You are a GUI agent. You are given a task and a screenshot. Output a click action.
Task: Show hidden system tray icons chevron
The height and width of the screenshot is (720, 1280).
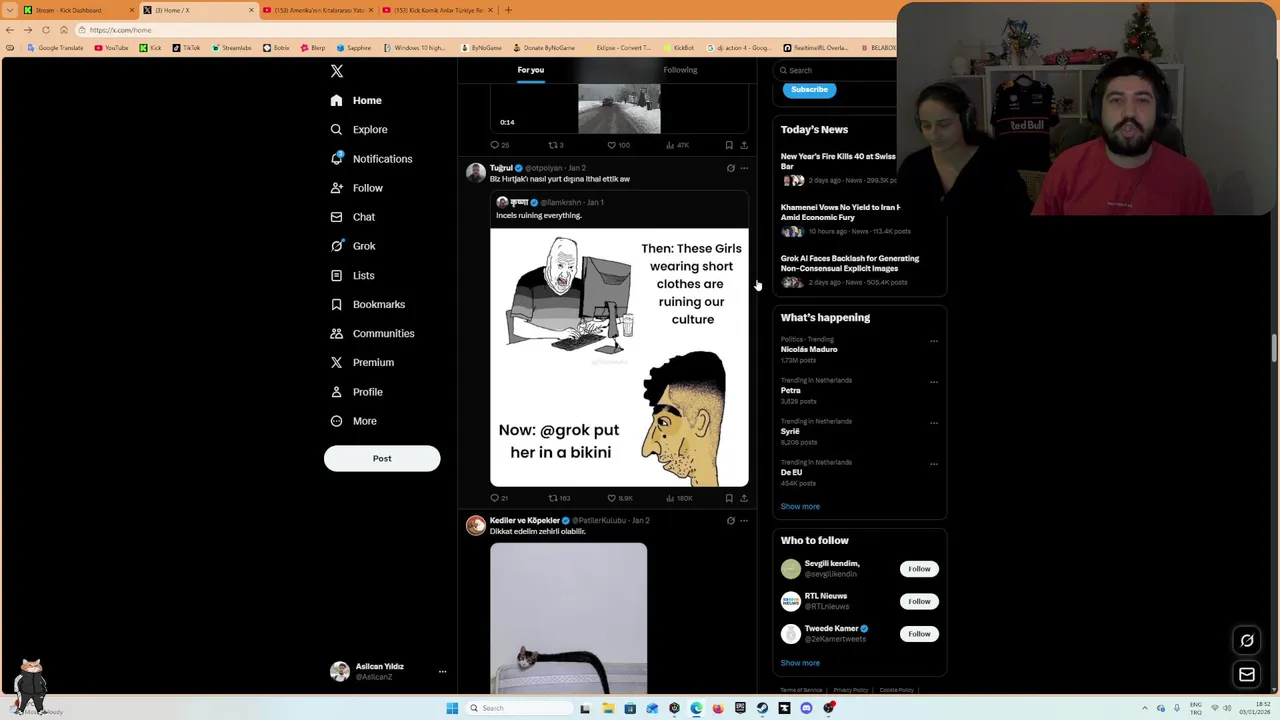(x=1145, y=708)
